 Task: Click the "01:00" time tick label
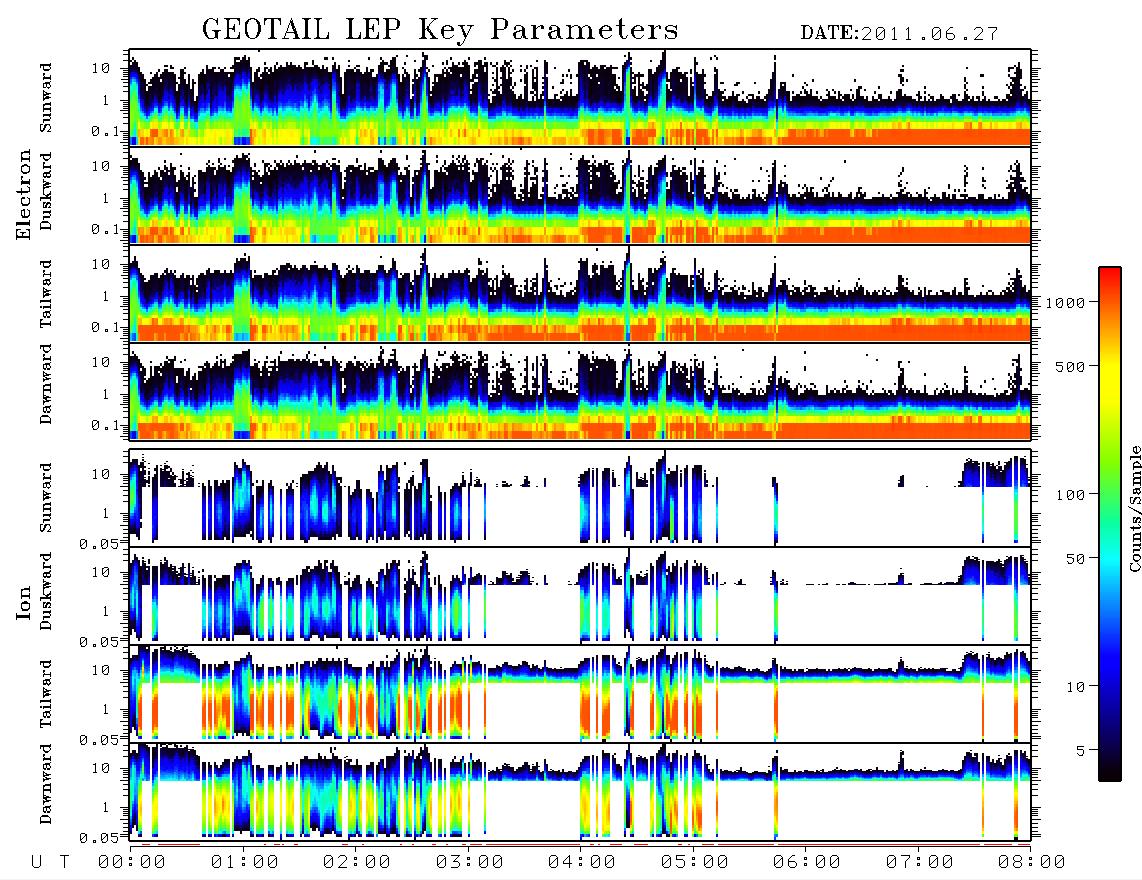[x=245, y=862]
